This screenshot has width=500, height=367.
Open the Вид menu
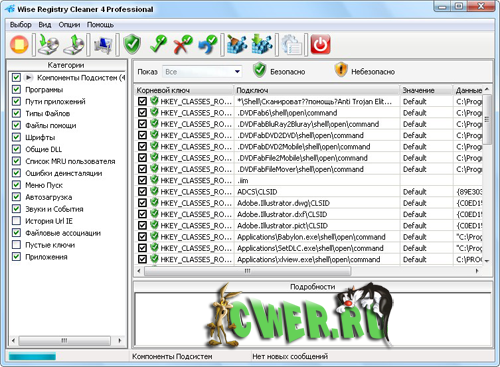[45, 25]
